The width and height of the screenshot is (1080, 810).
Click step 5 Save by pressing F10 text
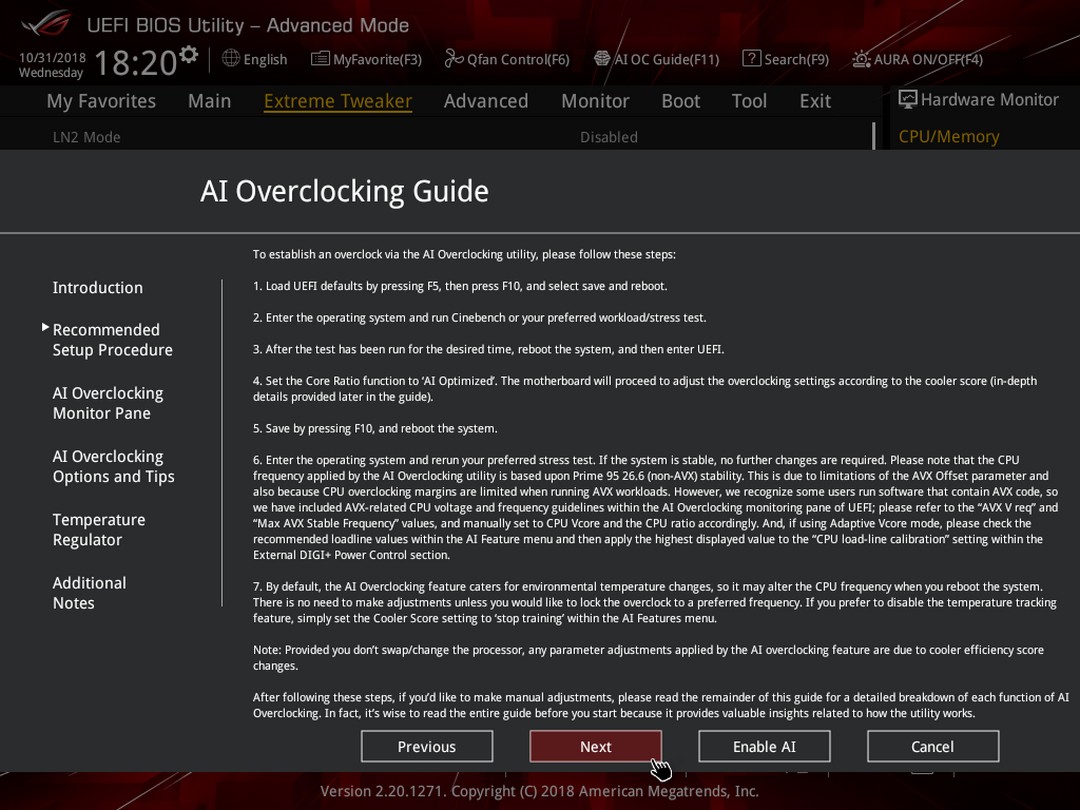[x=375, y=428]
